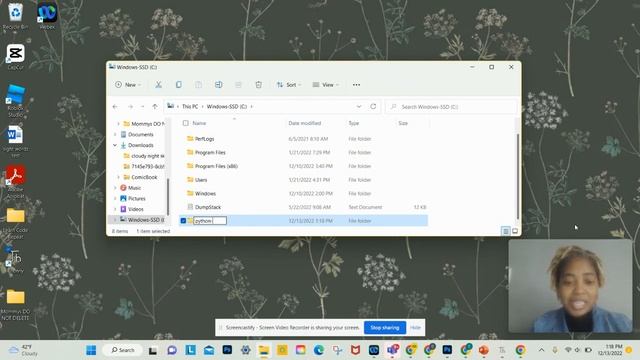
Task: Open the New dropdown menu
Action: [128, 84]
